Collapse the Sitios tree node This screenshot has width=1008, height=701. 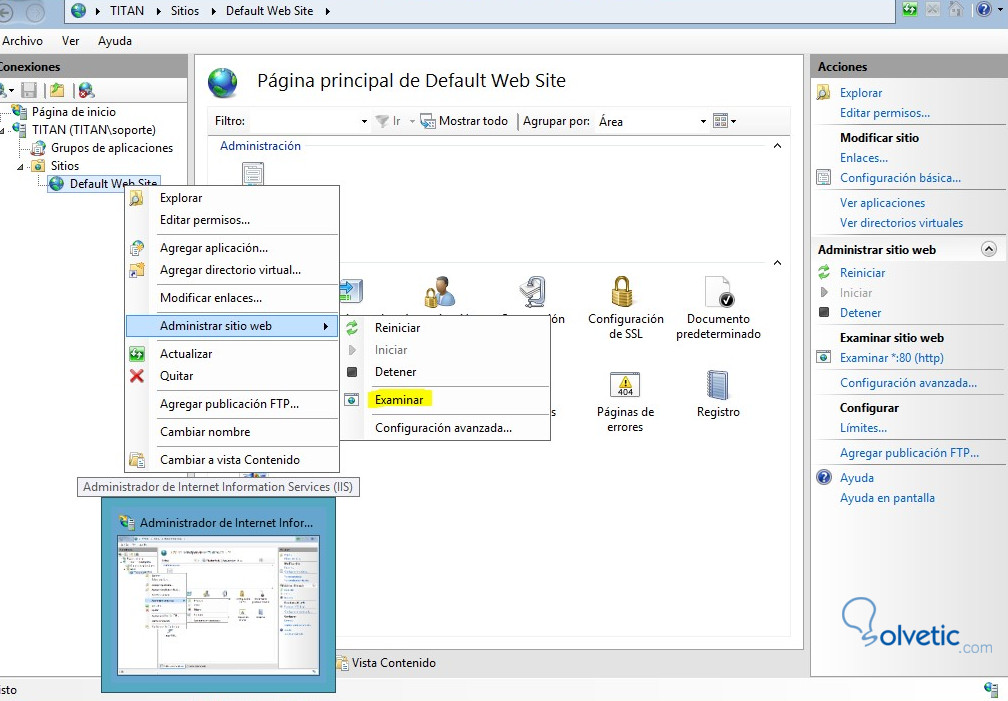[21, 166]
